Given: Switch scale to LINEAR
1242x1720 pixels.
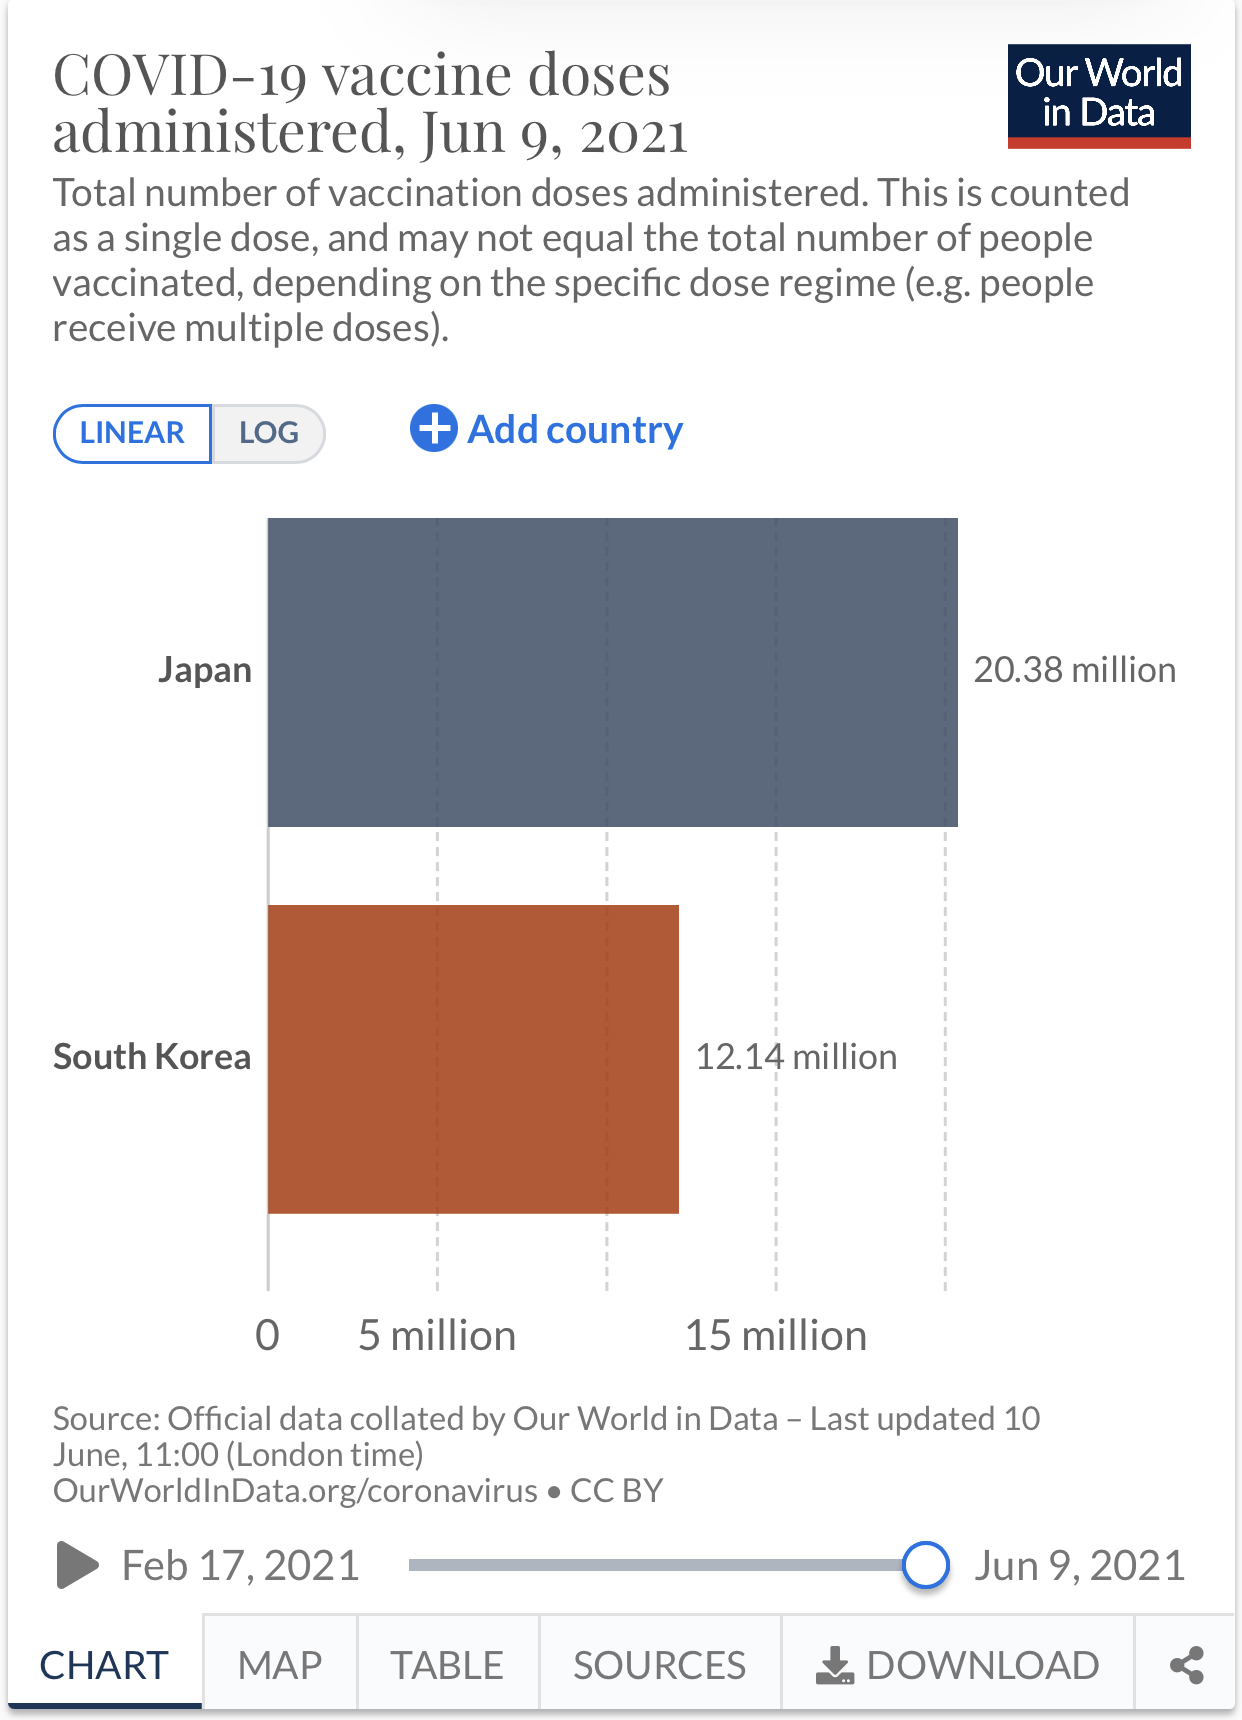Looking at the screenshot, I should point(132,433).
